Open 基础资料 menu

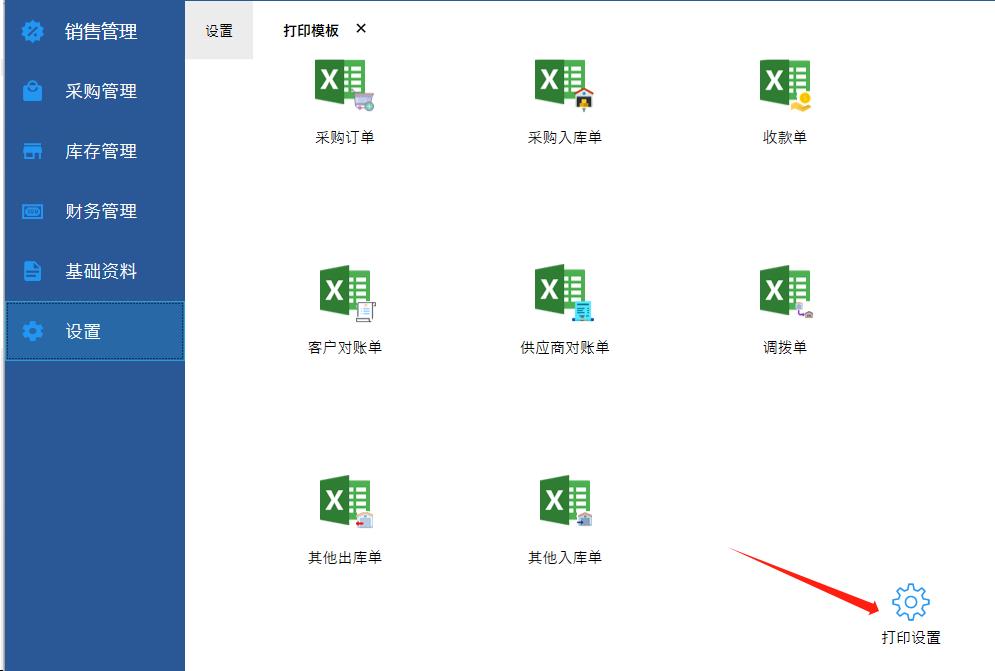[x=95, y=271]
